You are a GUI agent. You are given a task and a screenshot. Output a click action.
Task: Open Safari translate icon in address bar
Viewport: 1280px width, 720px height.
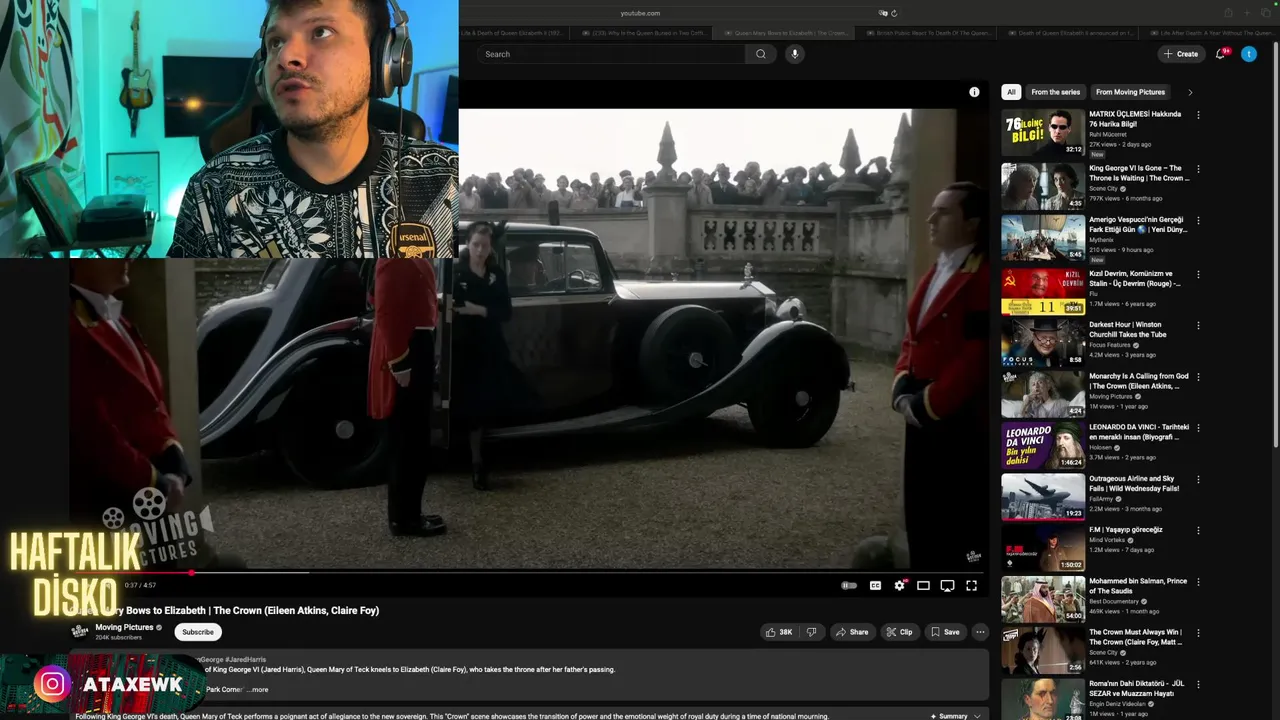882,13
